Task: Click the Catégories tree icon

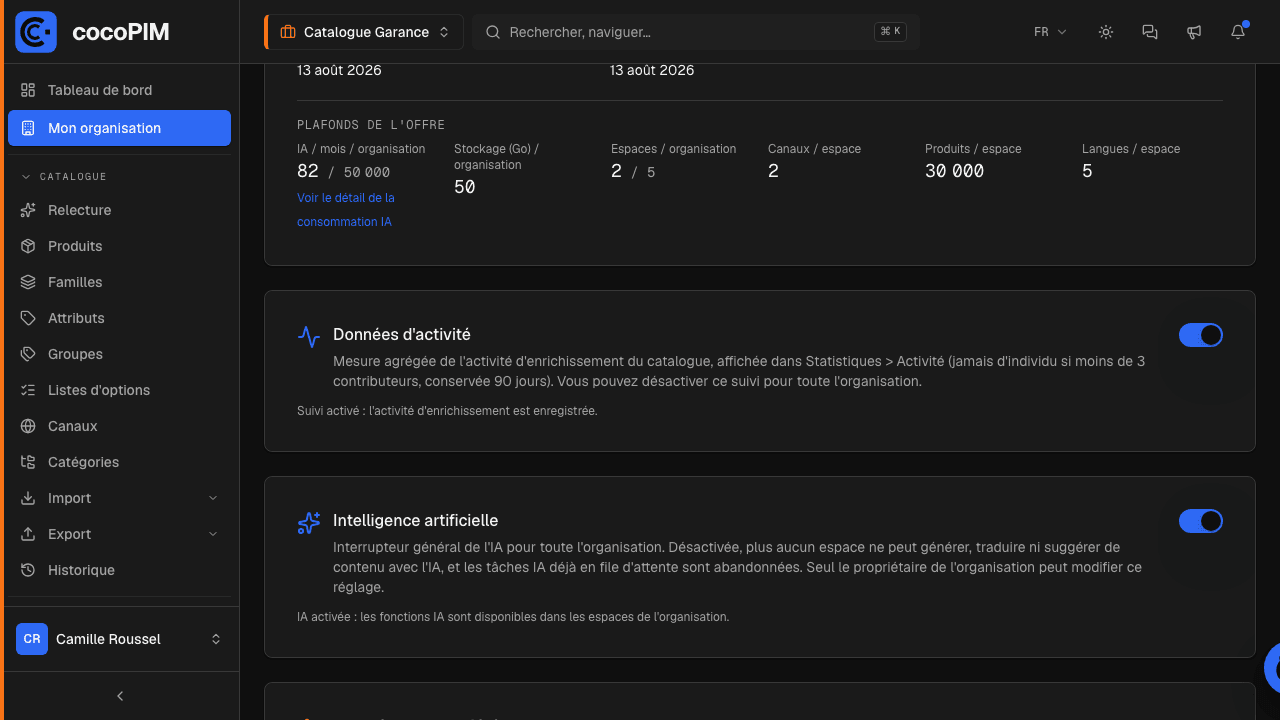Action: [x=28, y=462]
